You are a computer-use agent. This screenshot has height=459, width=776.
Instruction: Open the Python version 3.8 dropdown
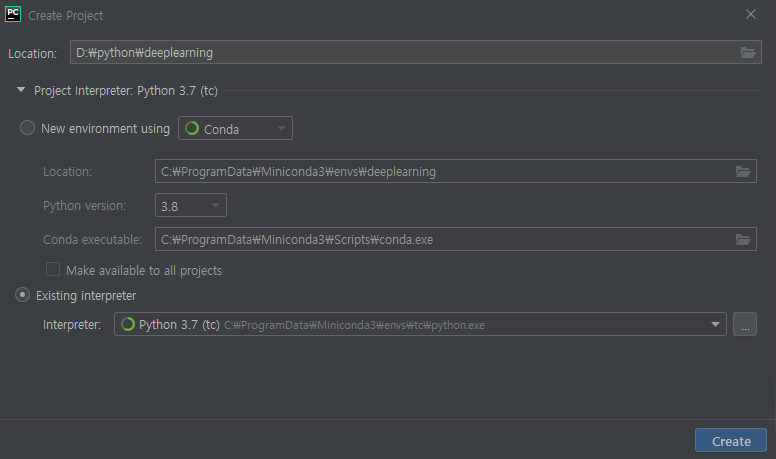(191, 205)
